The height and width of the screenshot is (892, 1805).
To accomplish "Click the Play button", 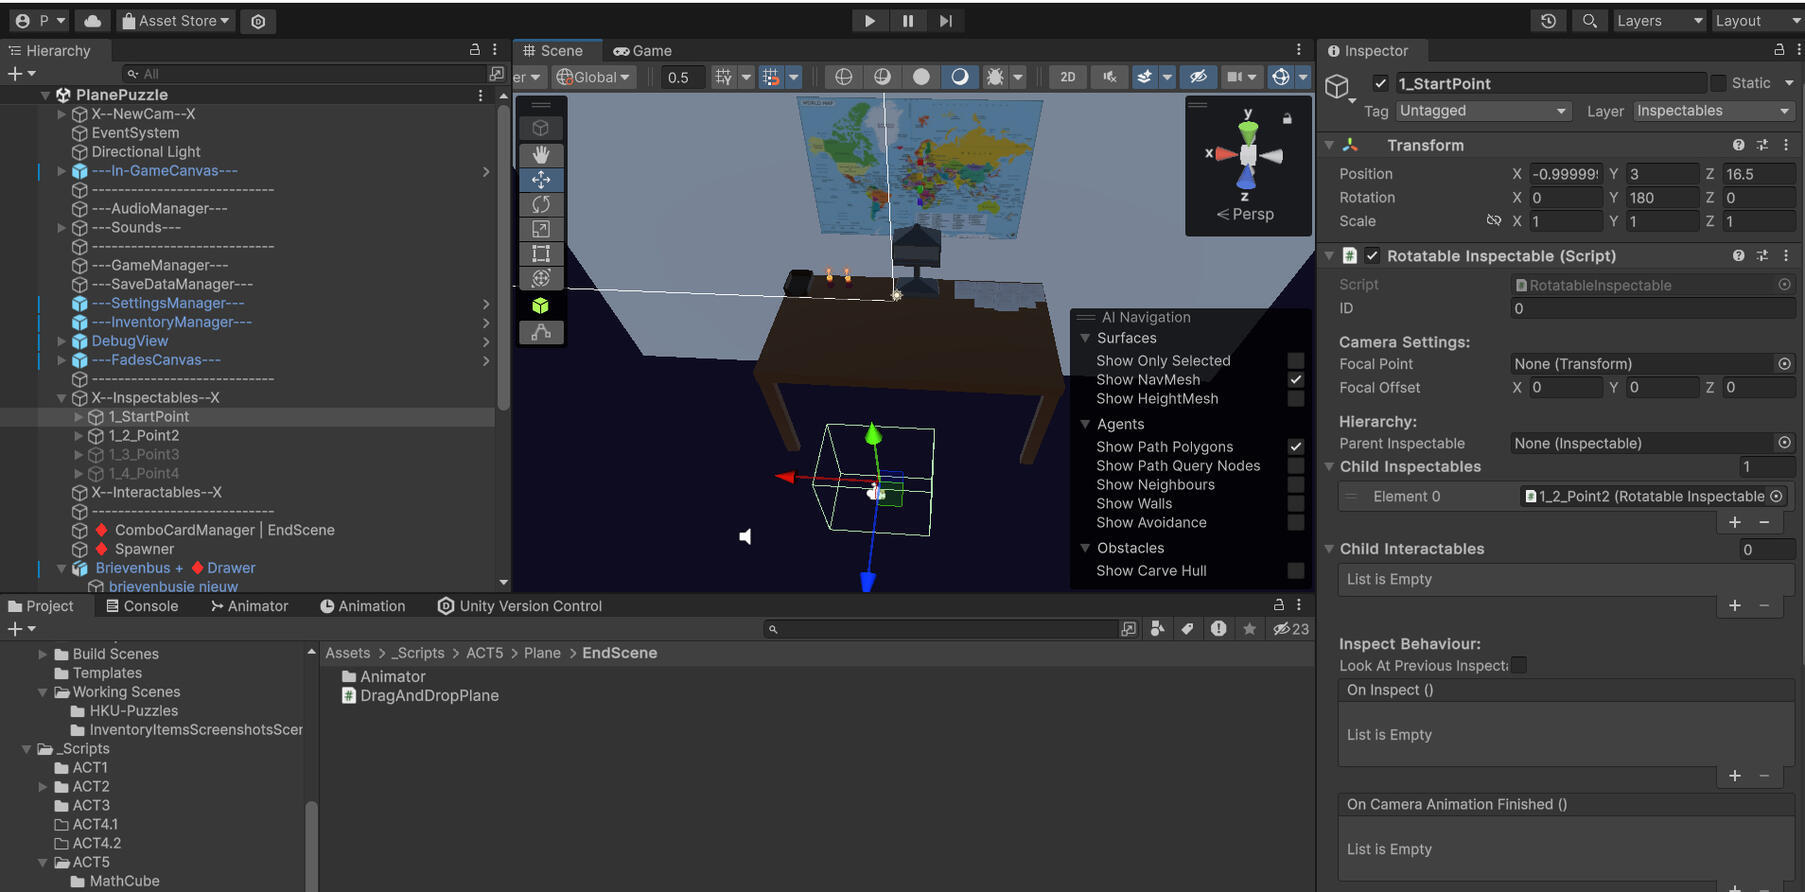I will pyautogui.click(x=869, y=21).
